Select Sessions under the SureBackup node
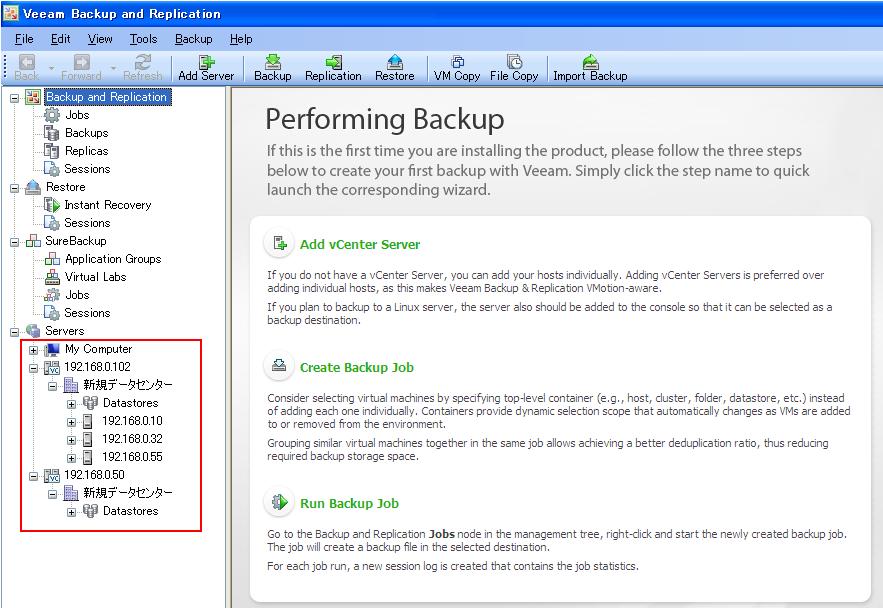The width and height of the screenshot is (883, 608). click(87, 313)
